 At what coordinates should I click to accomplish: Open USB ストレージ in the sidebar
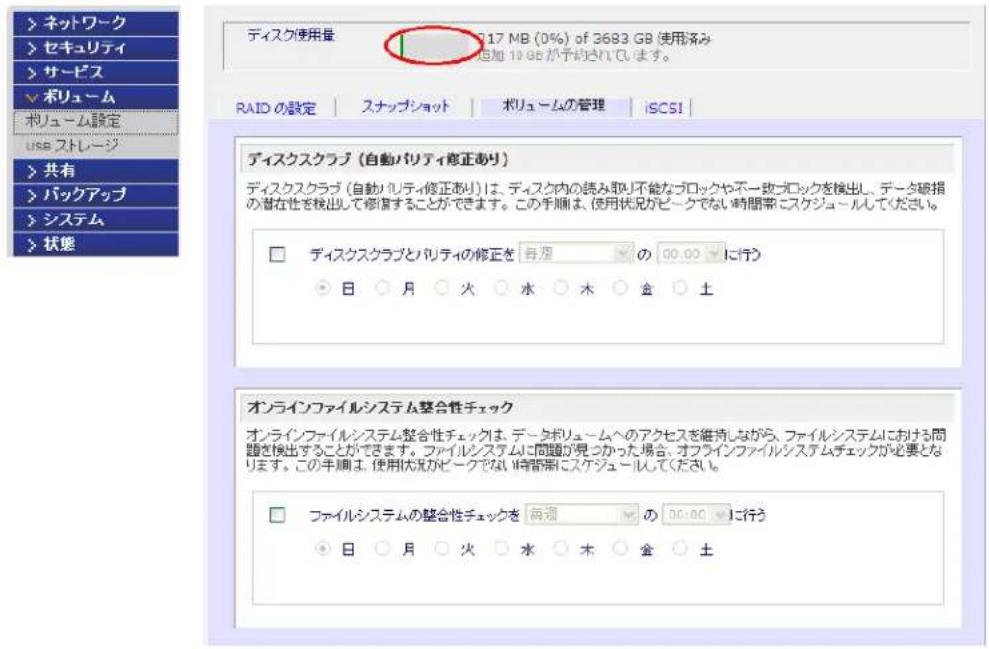(95, 146)
